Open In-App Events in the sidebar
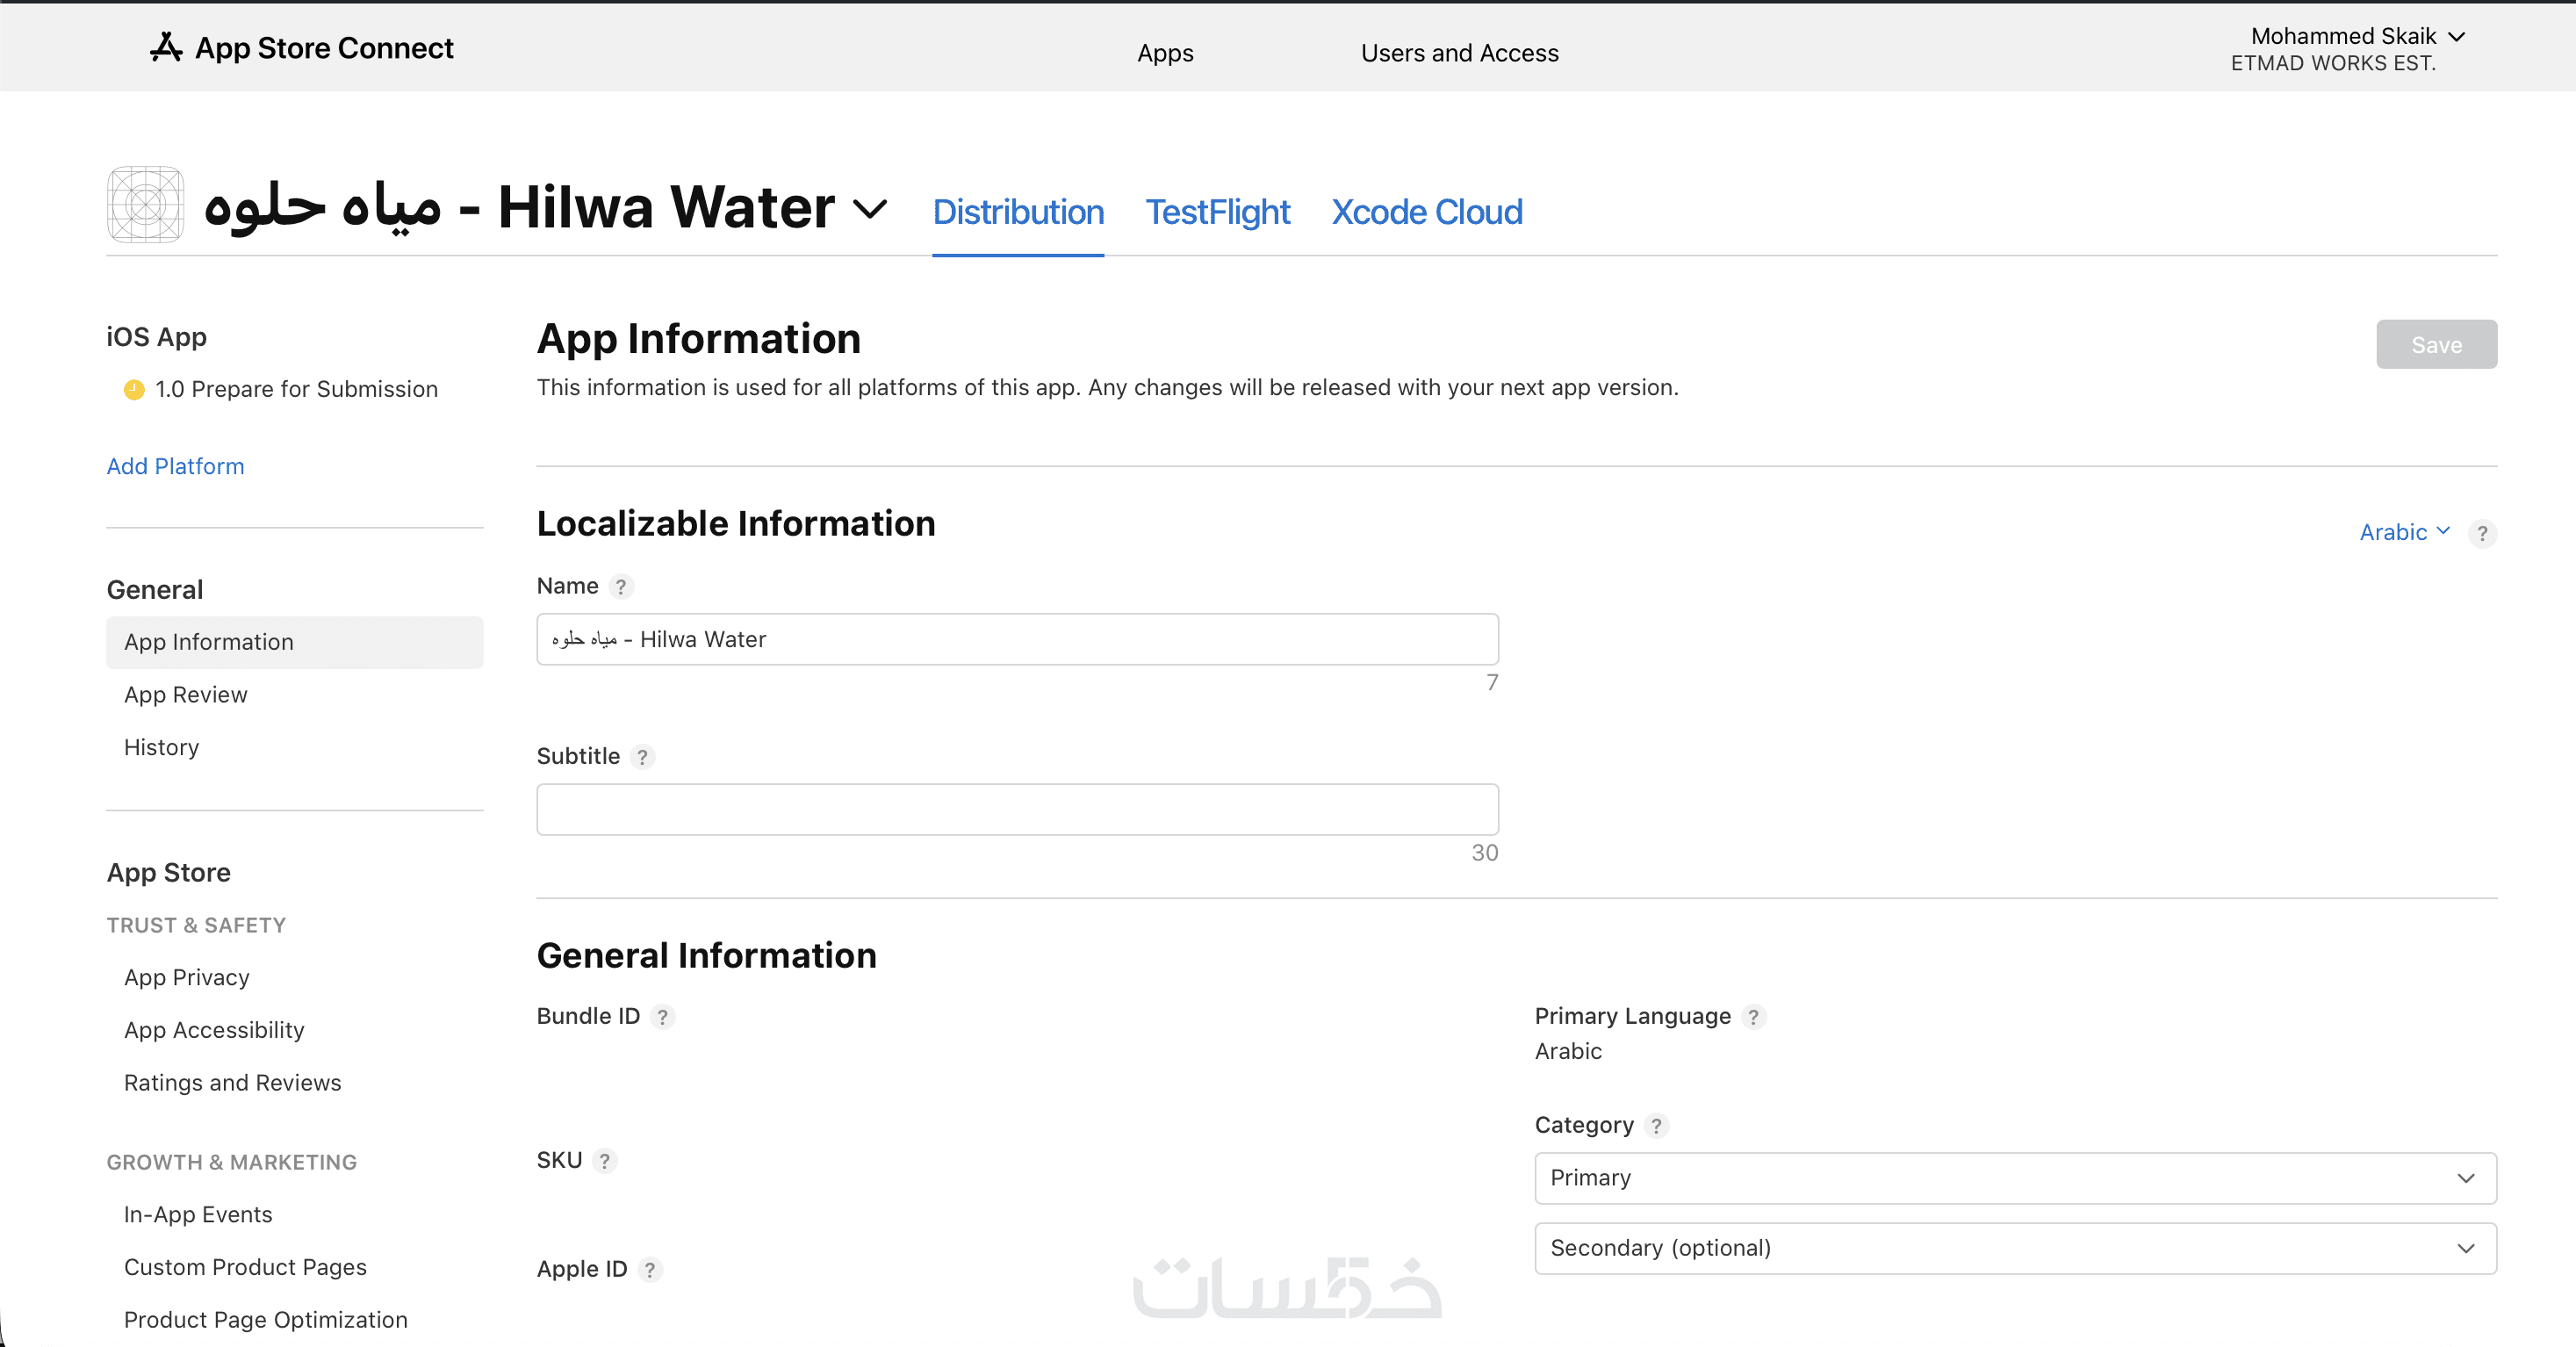 point(198,1215)
